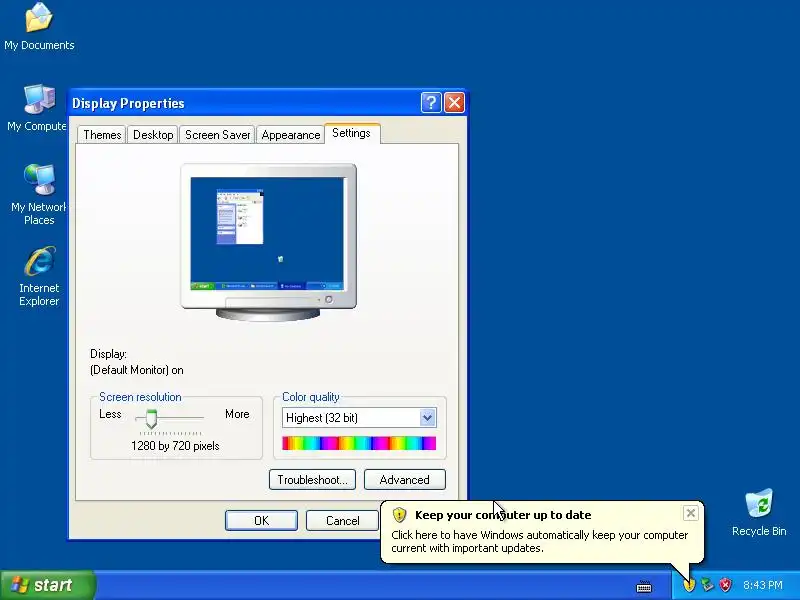Switch to the Themes tab

pyautogui.click(x=102, y=135)
